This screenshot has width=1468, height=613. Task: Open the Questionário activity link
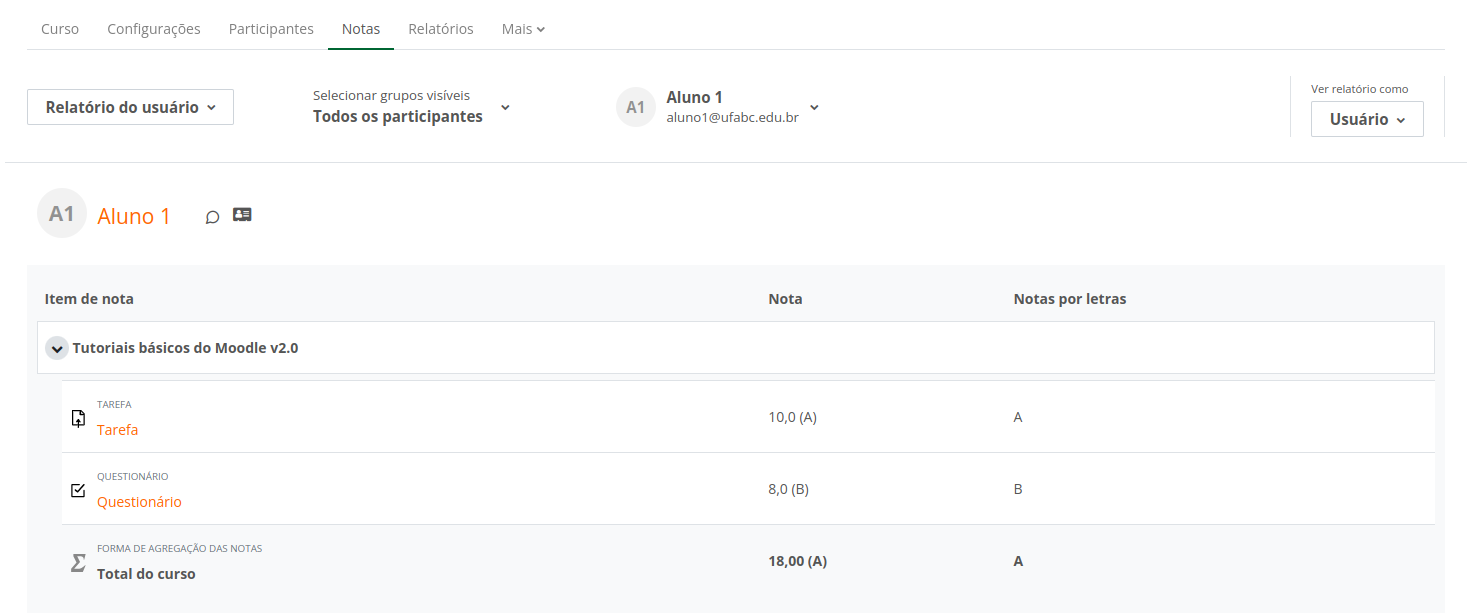click(139, 502)
